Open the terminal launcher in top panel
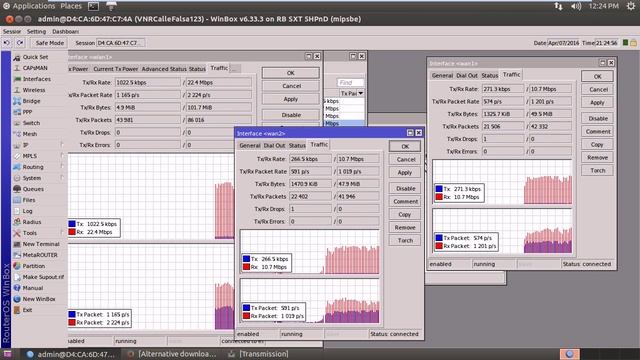This screenshot has width=640, height=360. click(93, 6)
